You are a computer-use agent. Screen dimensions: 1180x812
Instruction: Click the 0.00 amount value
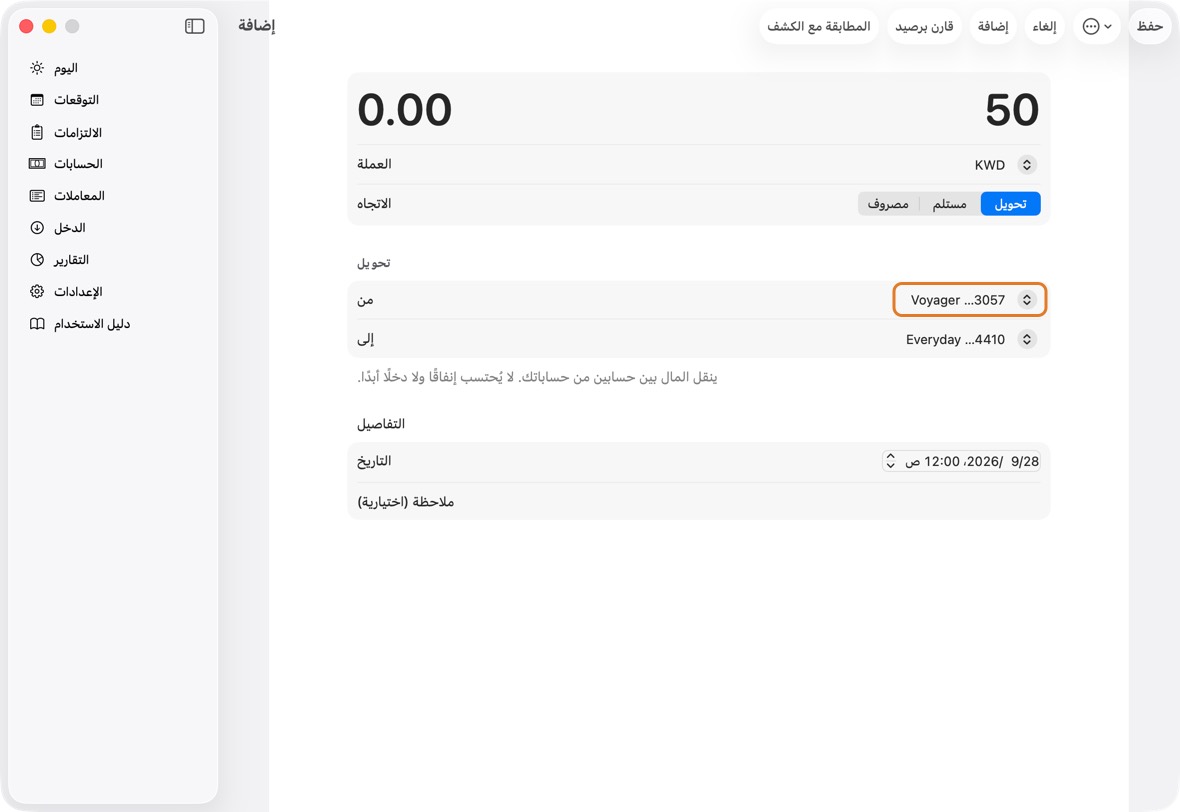pos(405,110)
